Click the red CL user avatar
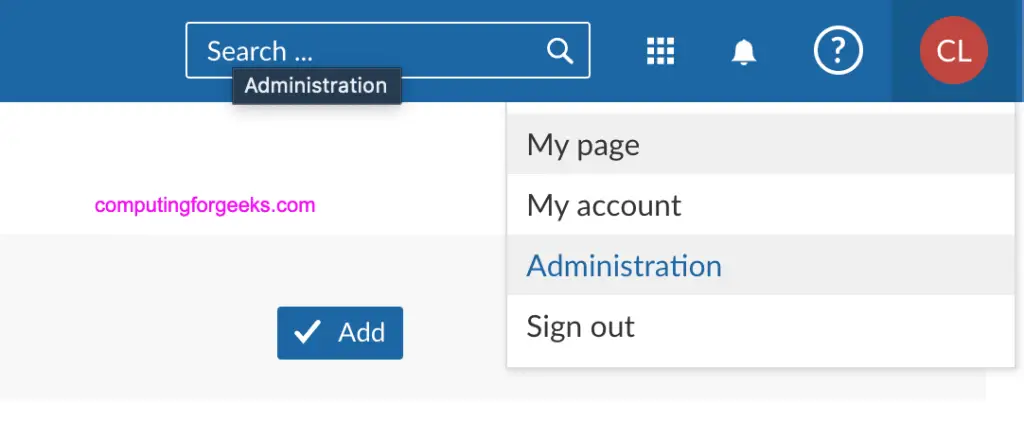1024x422 pixels. (953, 50)
